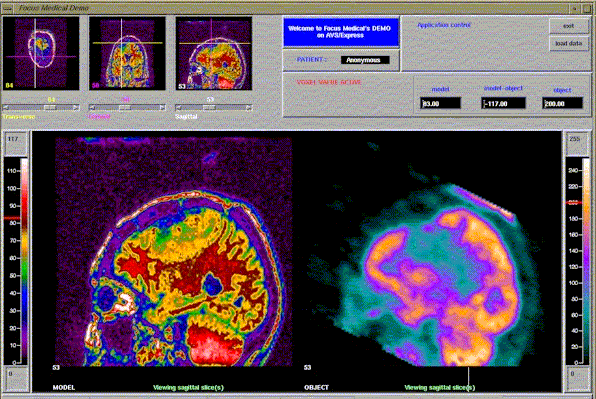Click right arrow of Coronal slice scrollbar

[163, 108]
